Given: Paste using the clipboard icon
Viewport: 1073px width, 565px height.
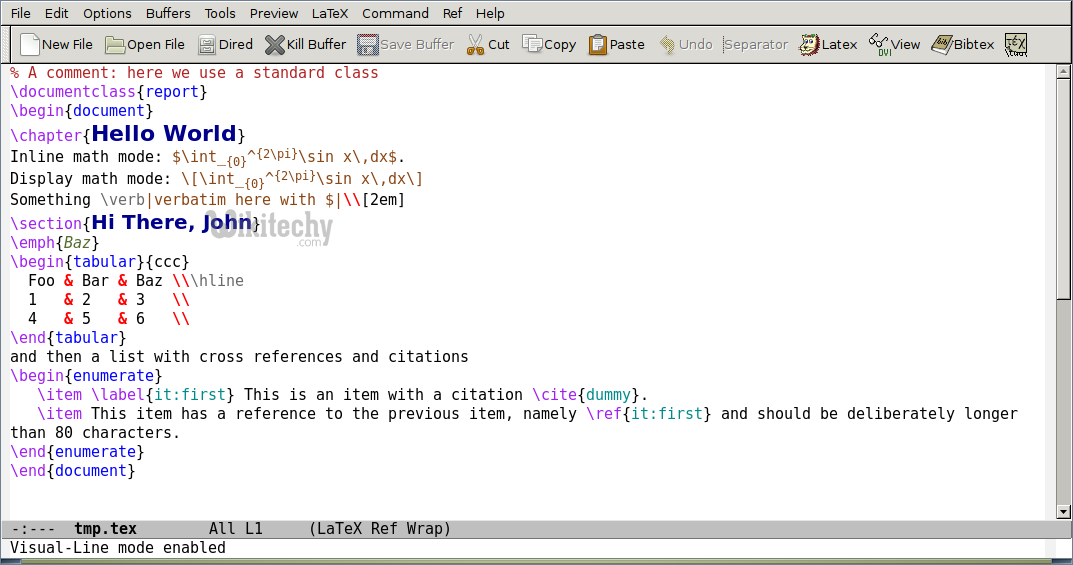Looking at the screenshot, I should coord(598,44).
